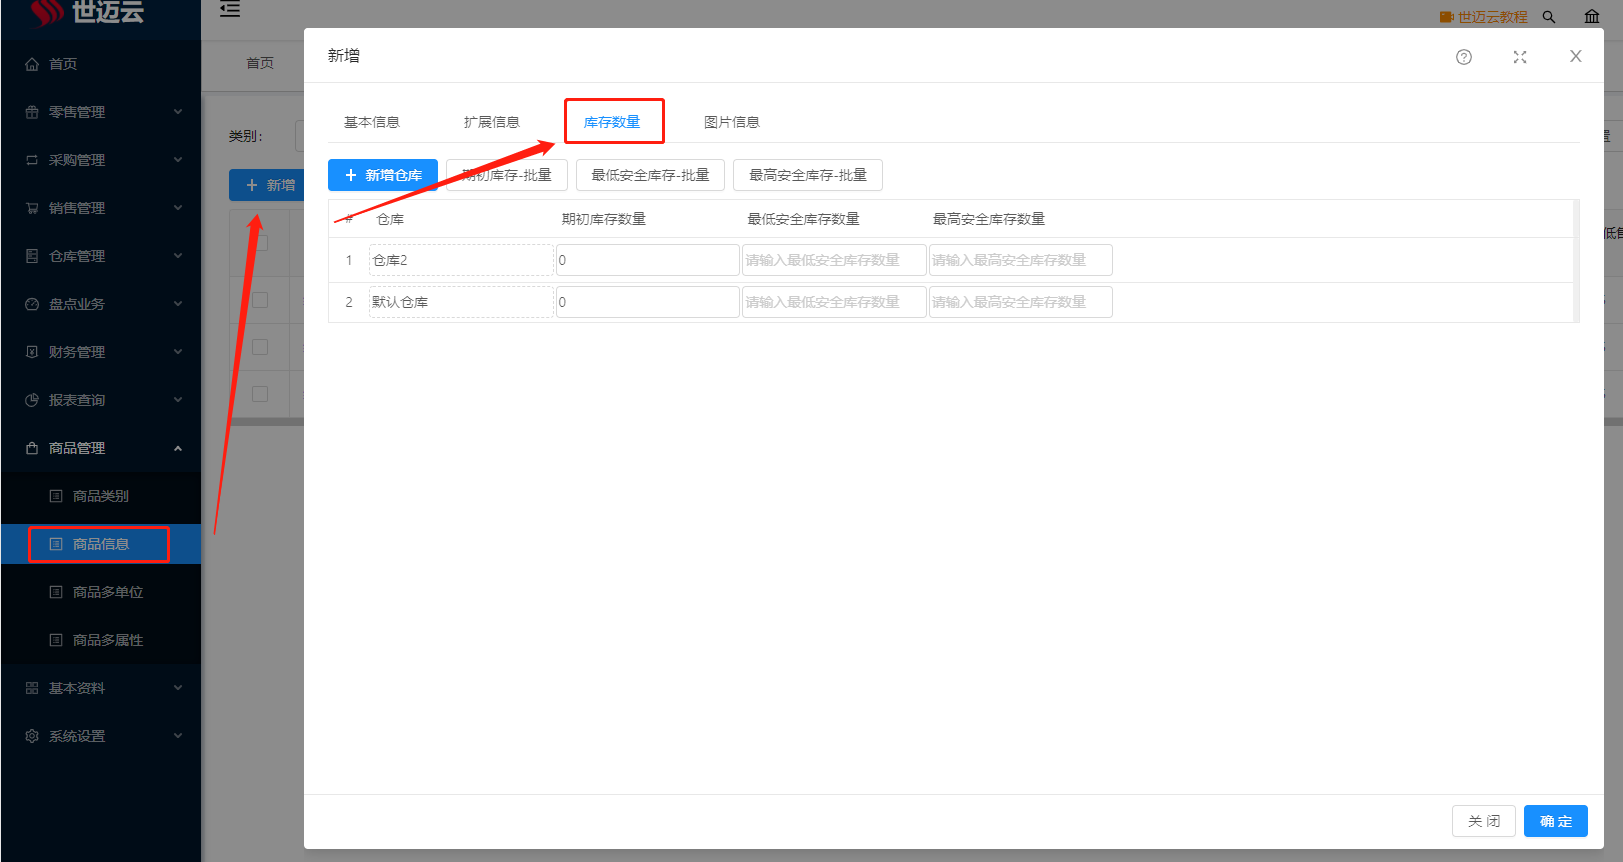This screenshot has width=1623, height=862.
Task: Click the 报表查询 pie chart icon
Action: pyautogui.click(x=32, y=400)
